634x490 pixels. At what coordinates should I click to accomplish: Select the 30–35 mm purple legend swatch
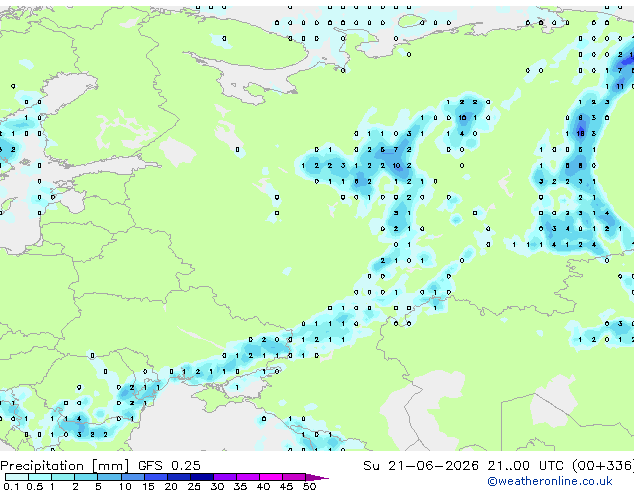coord(224,477)
